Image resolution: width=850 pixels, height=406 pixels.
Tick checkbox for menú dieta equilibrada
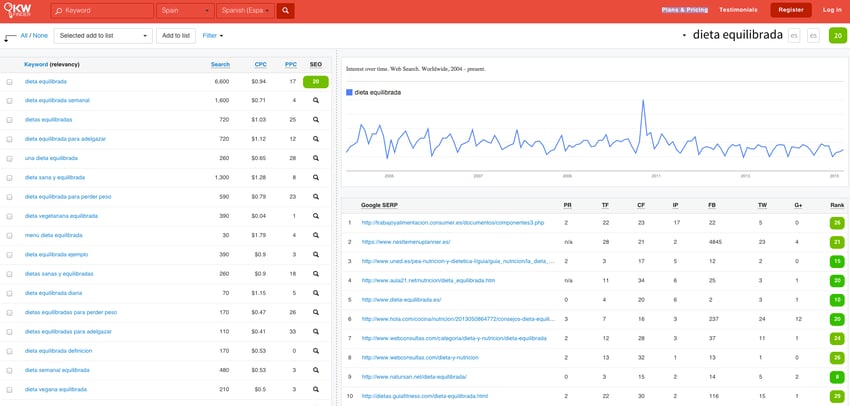(9, 235)
